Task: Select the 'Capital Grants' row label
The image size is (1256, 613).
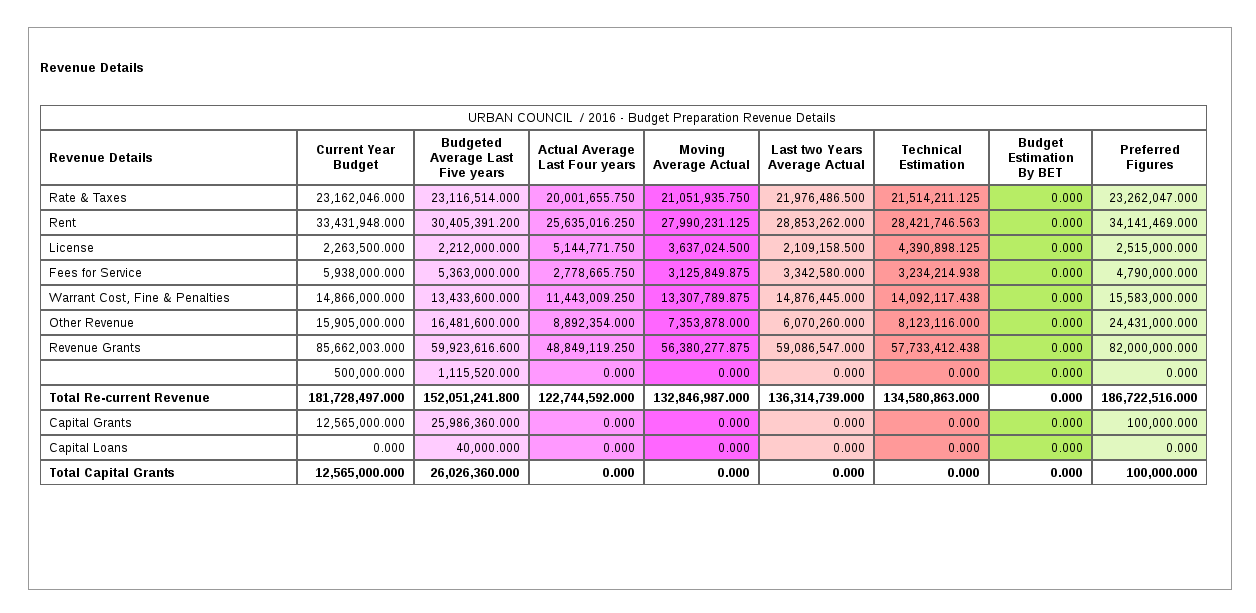Action: 90,423
